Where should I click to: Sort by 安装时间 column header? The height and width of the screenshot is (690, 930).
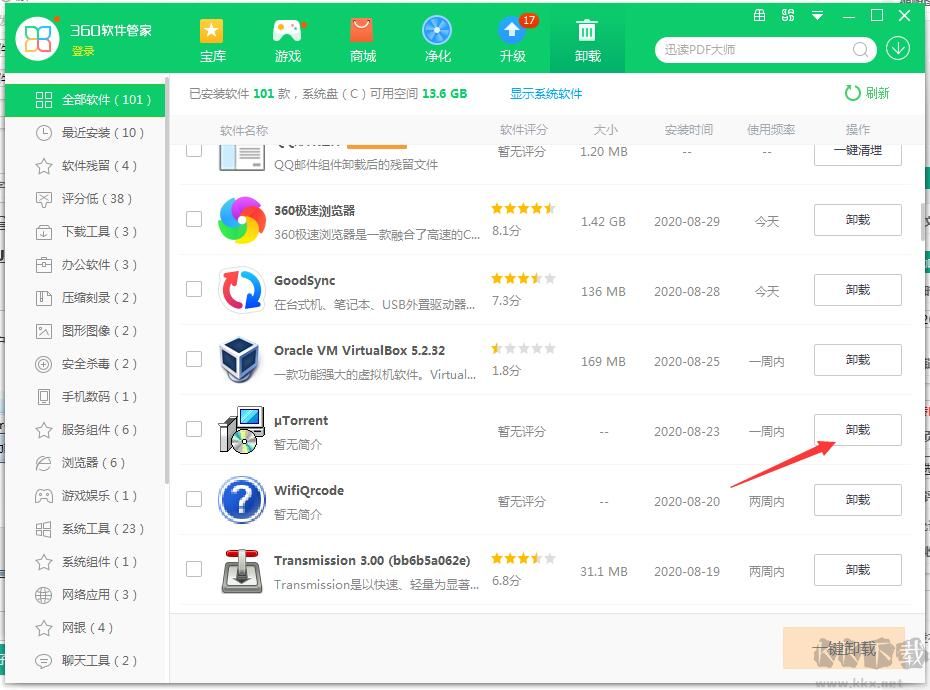point(688,130)
